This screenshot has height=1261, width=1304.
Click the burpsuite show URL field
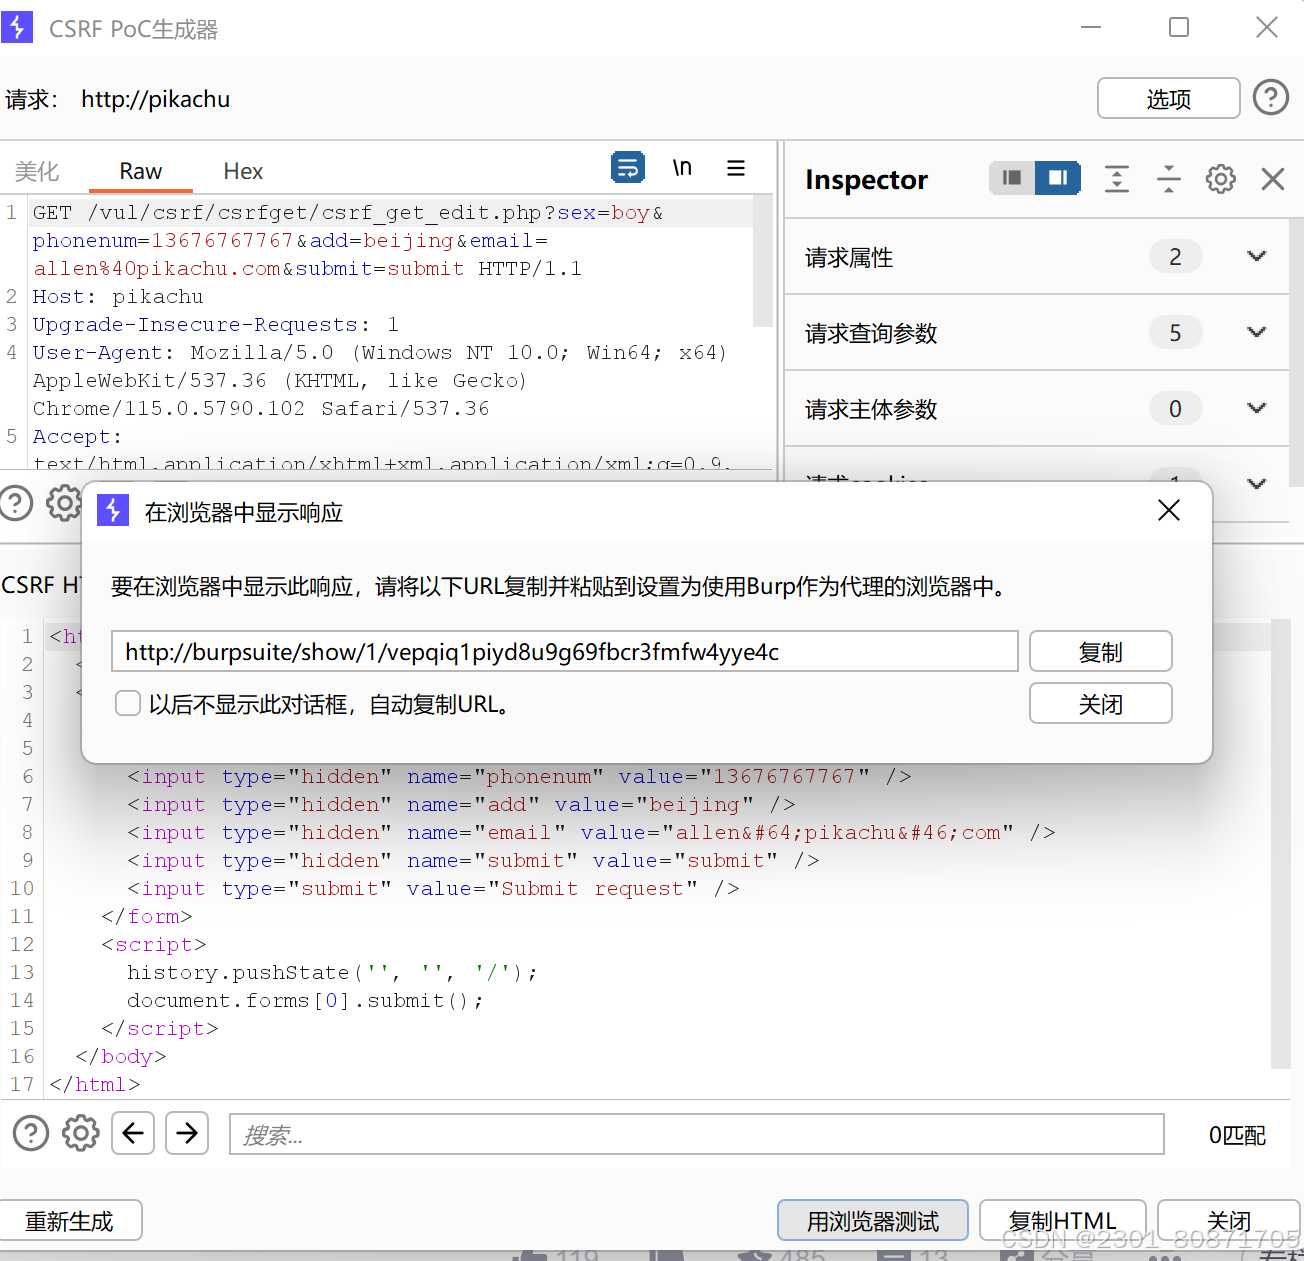564,652
